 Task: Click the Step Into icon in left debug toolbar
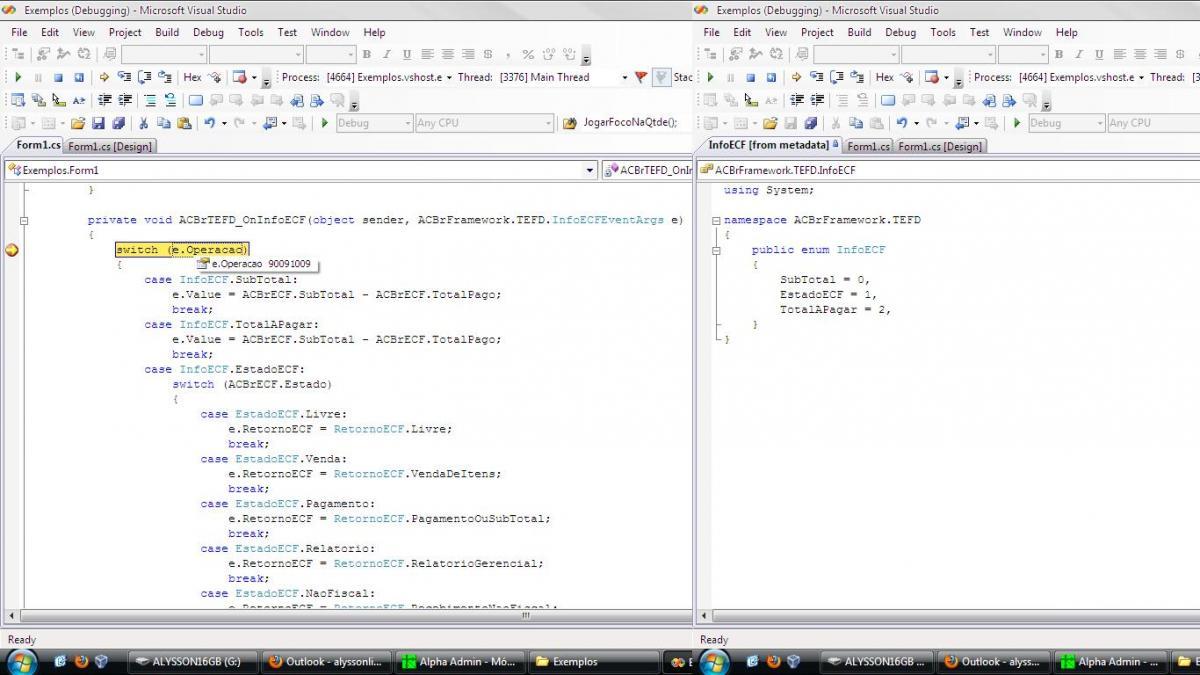click(124, 77)
